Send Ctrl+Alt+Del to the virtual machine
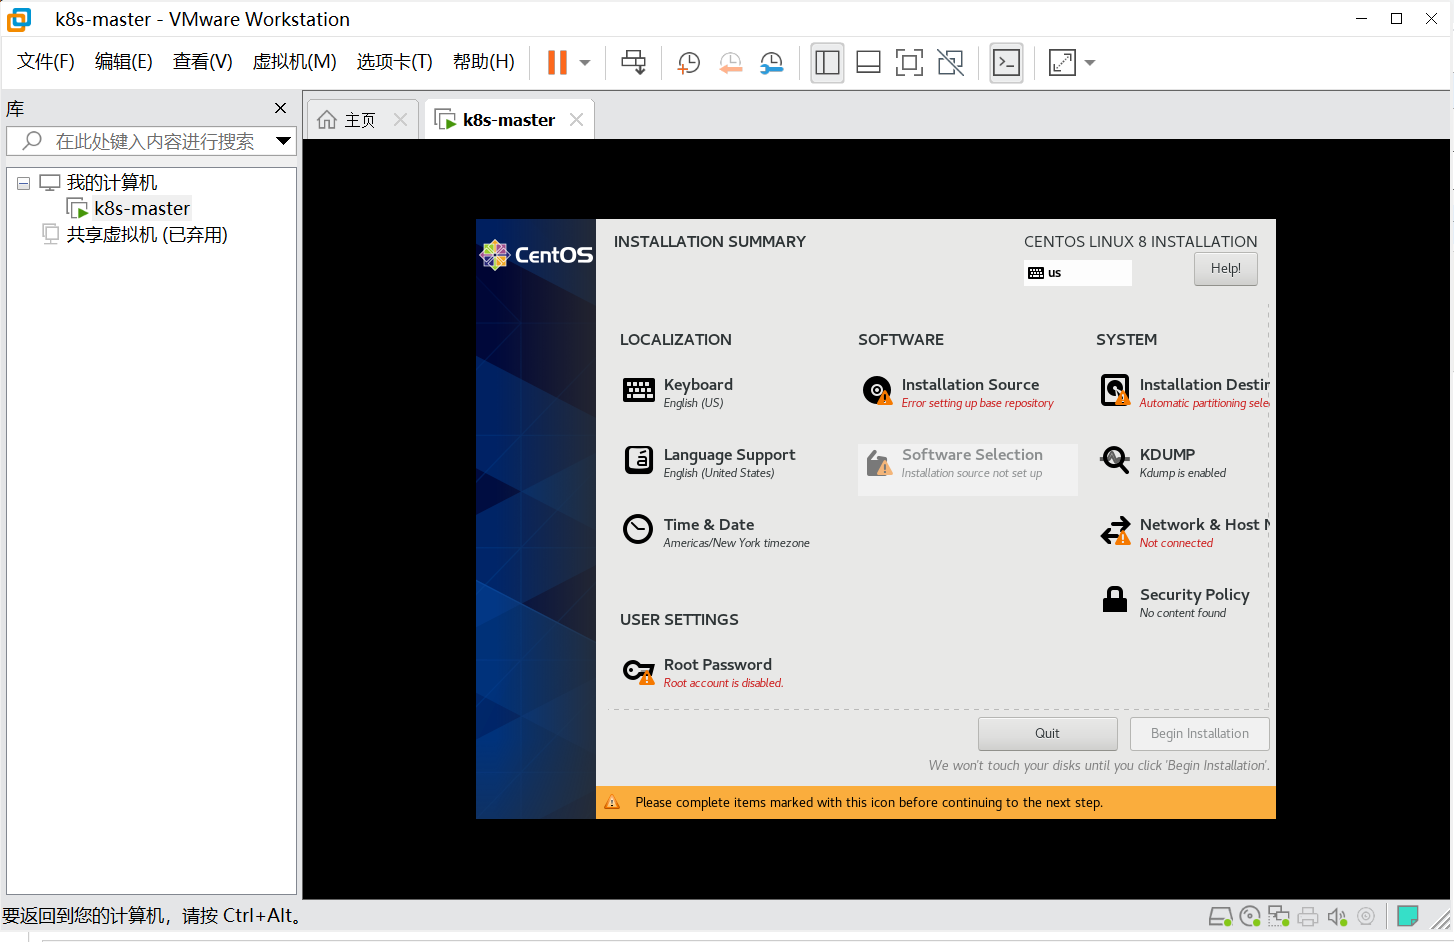Image resolution: width=1454 pixels, height=942 pixels. coord(633,62)
